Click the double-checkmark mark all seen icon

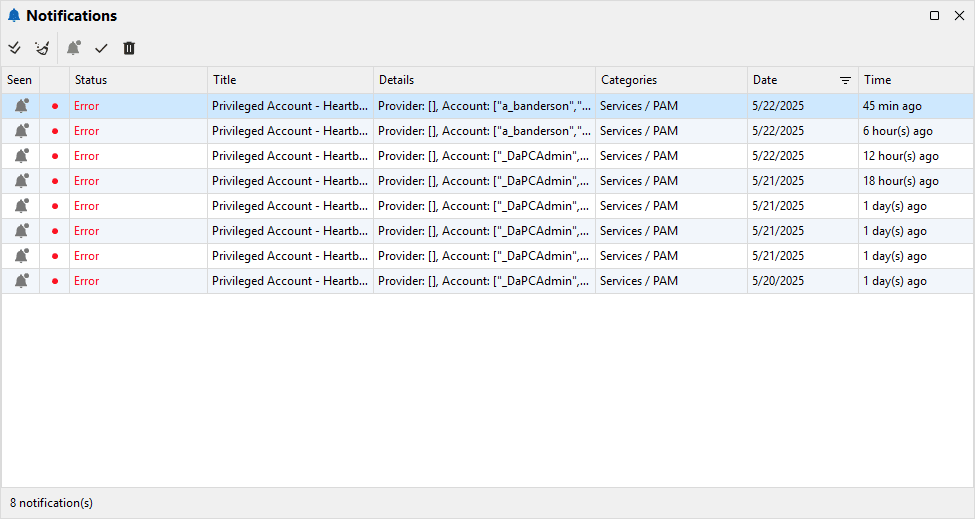(x=14, y=48)
